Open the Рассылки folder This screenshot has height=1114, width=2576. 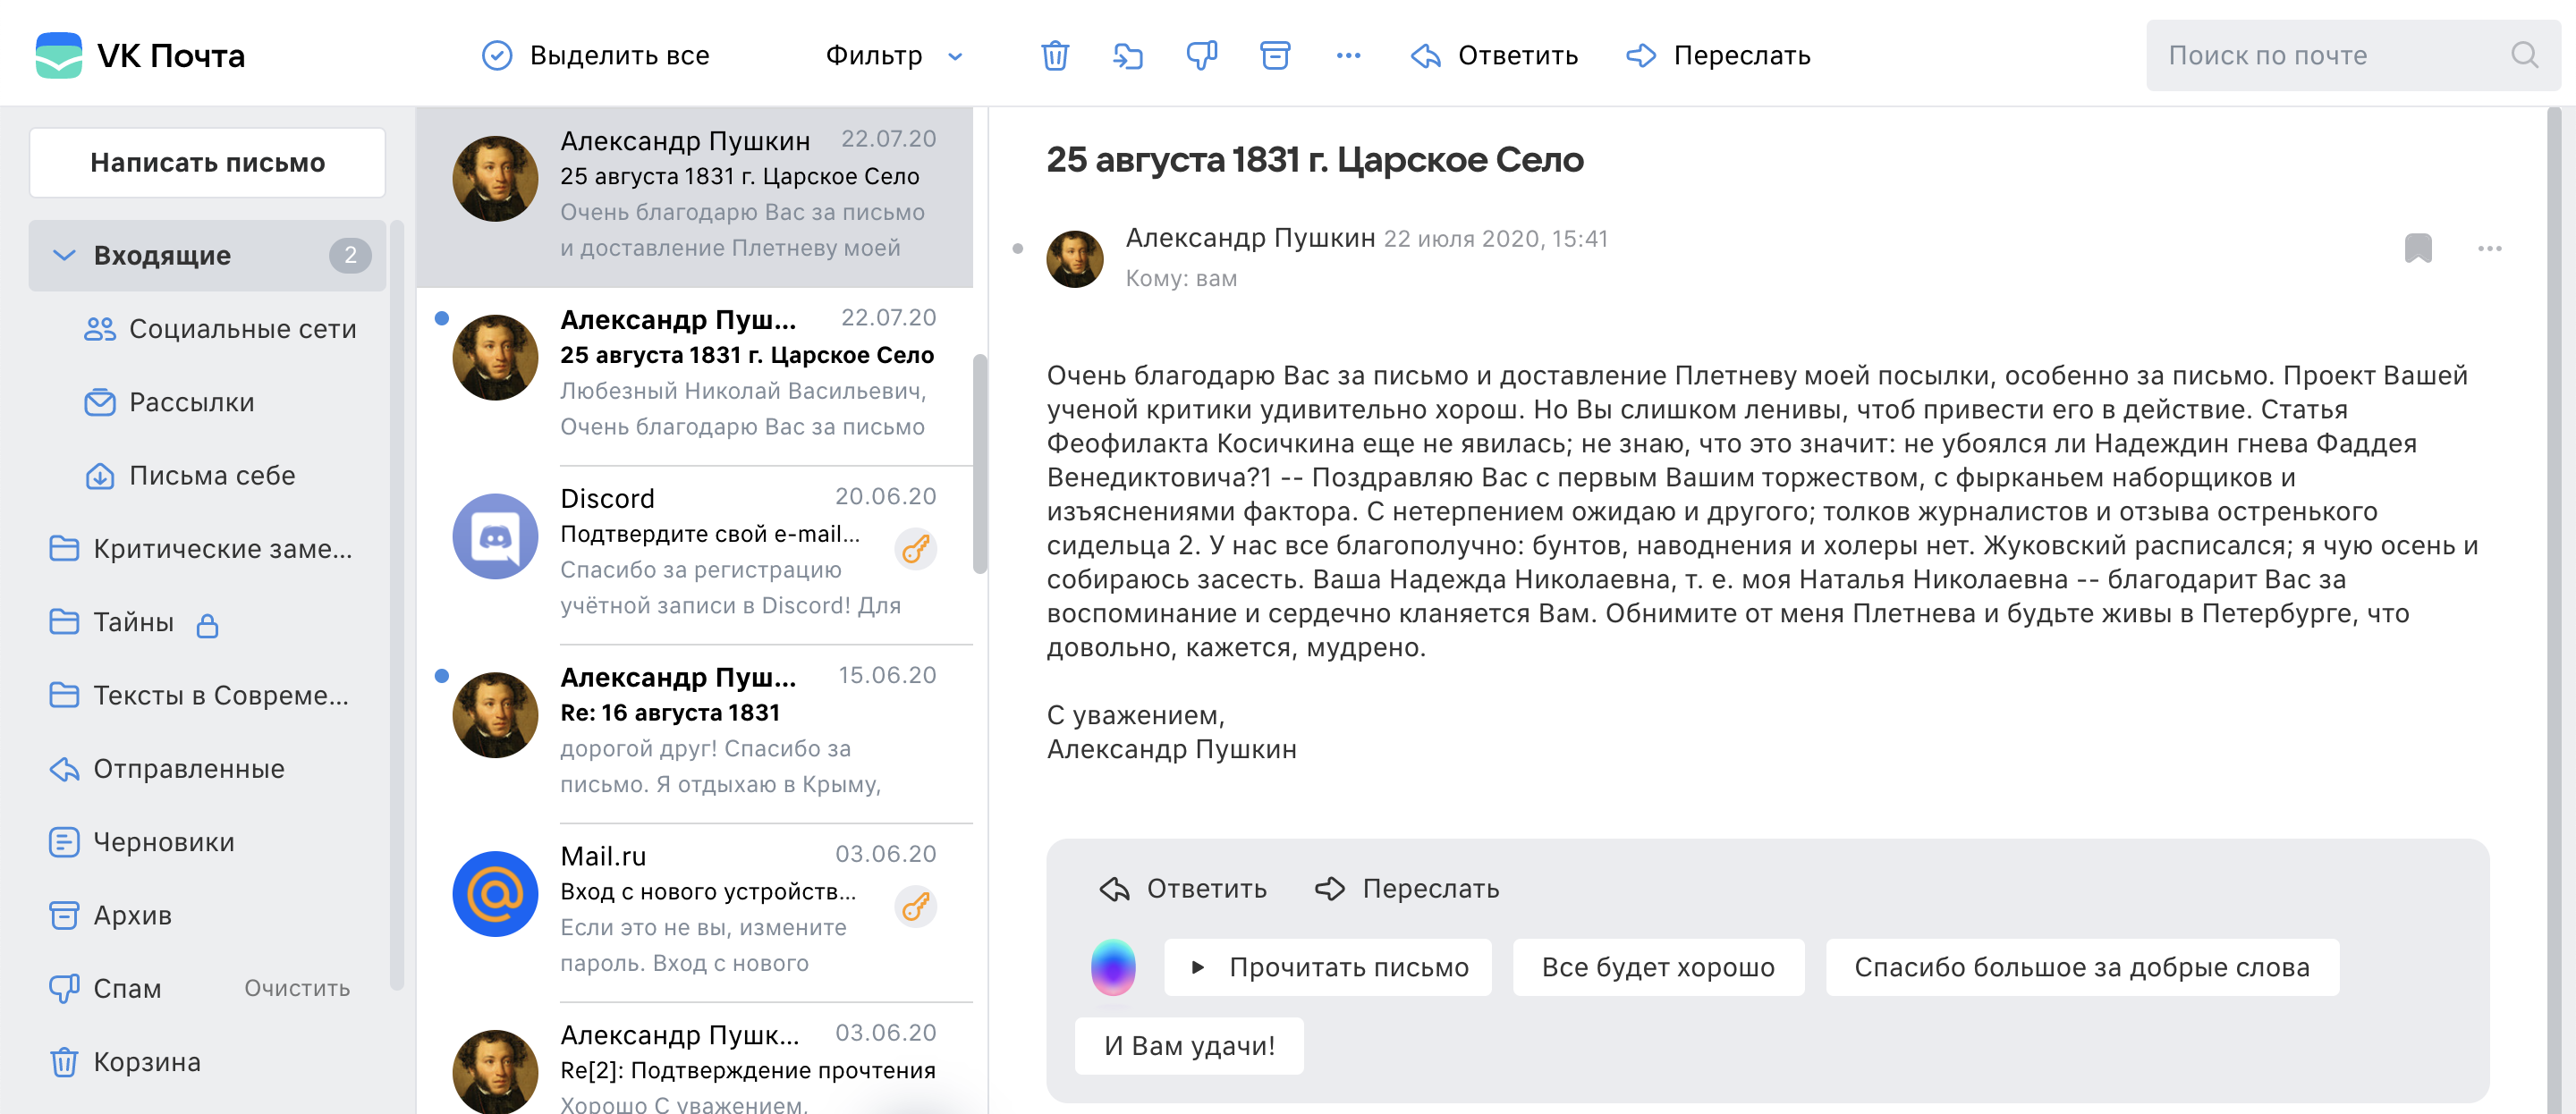click(x=169, y=402)
